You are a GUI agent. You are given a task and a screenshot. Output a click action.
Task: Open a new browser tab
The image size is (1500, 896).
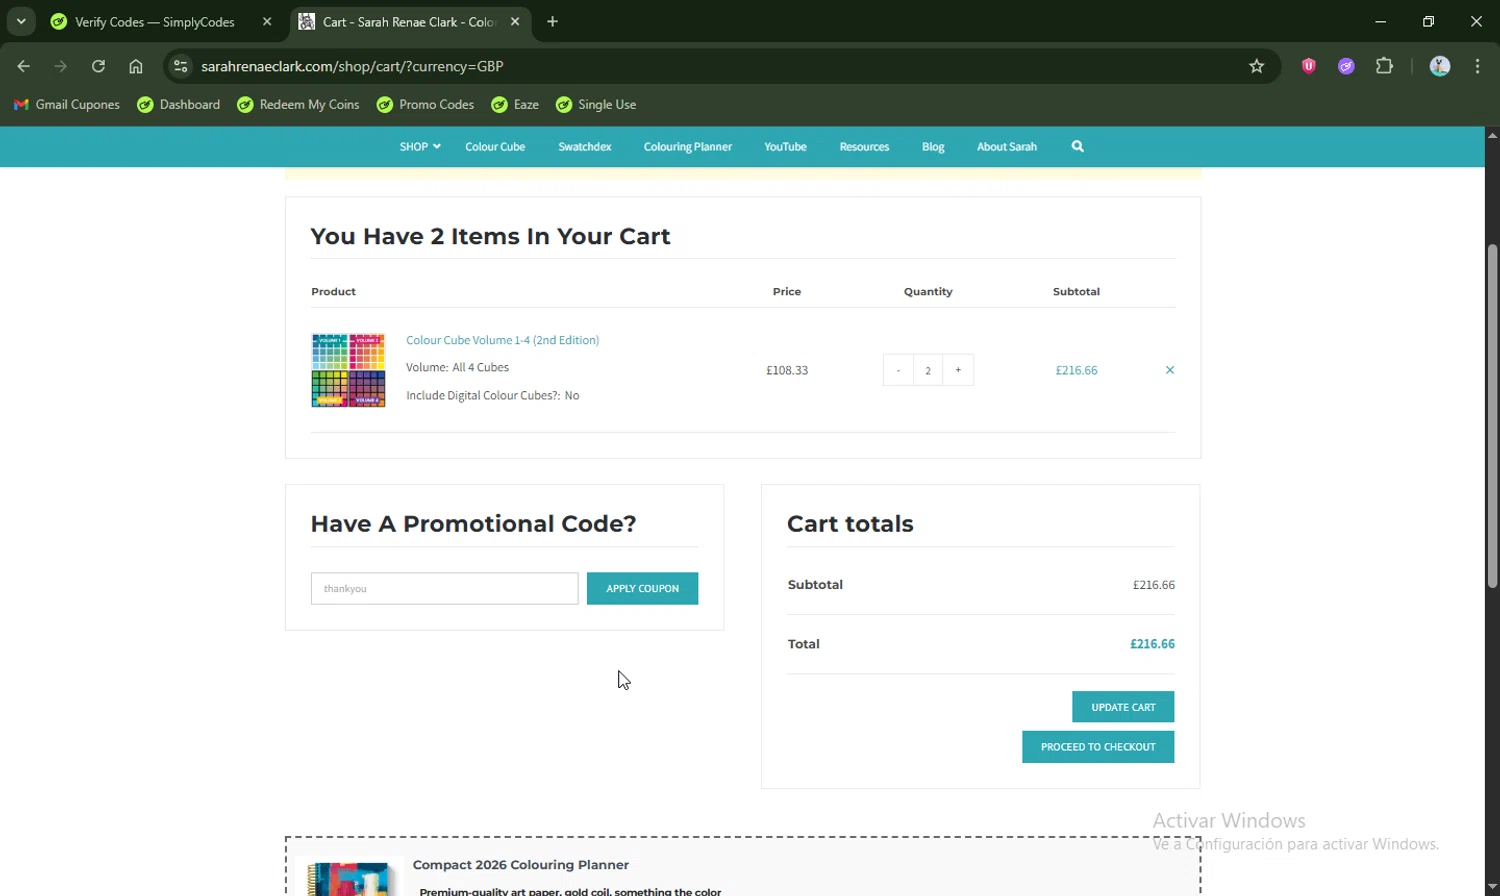point(552,21)
